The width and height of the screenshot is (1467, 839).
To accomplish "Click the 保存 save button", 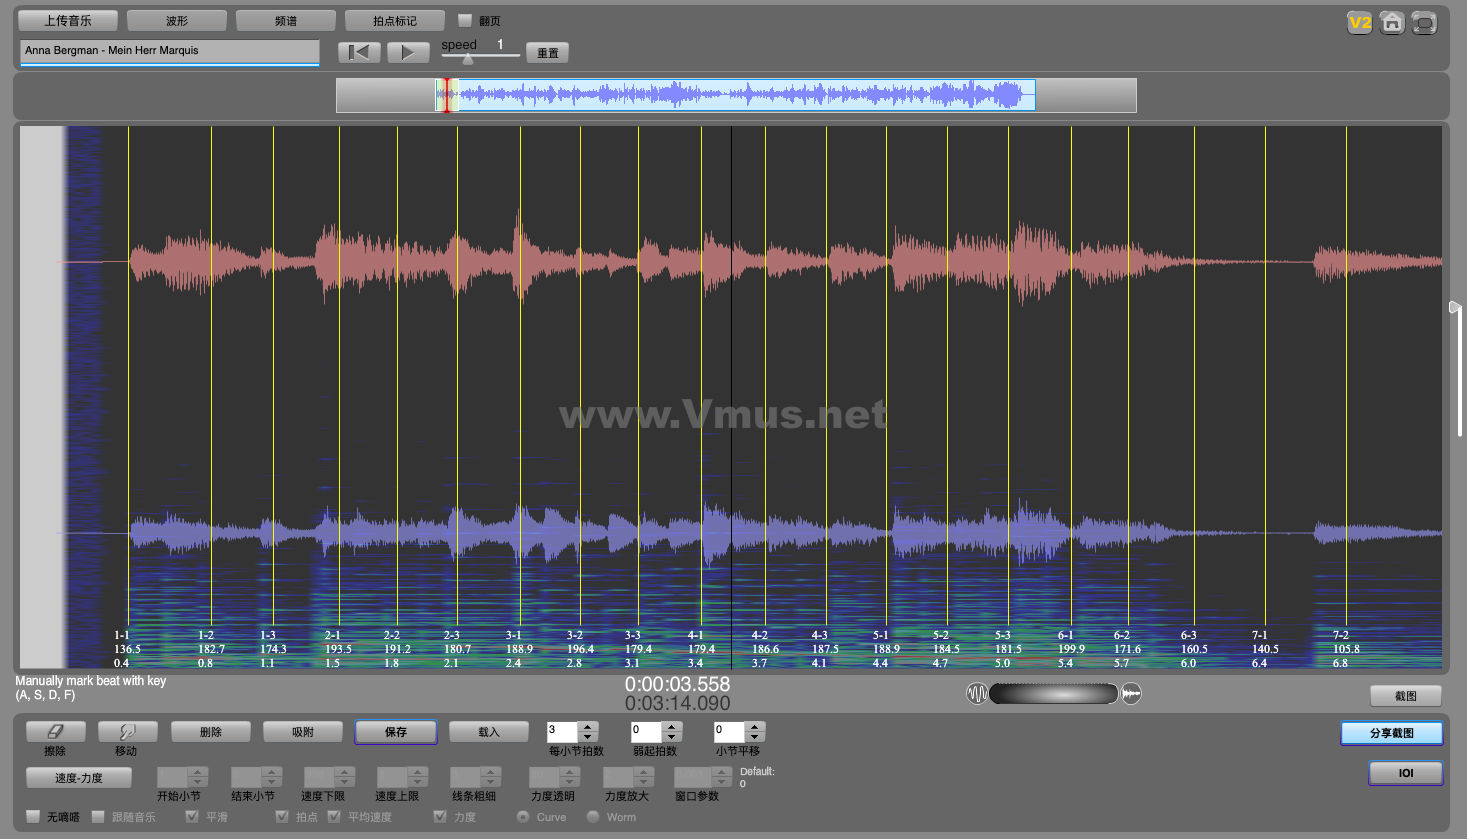I will point(396,732).
